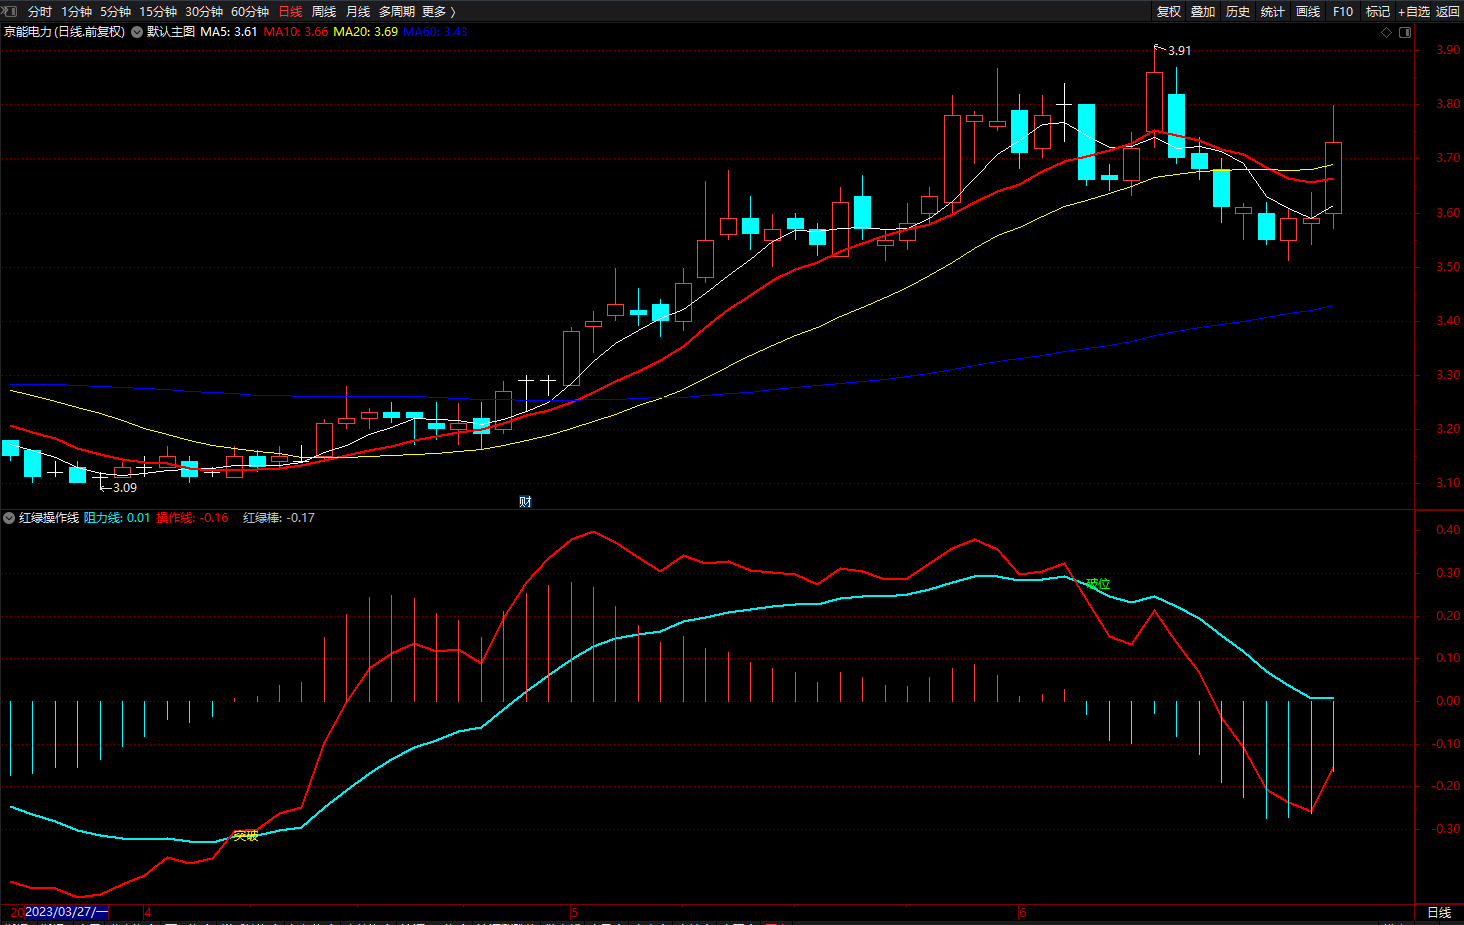Expand the 红绿操作线 indicator dropdown arrow
Viewport: 1464px width, 925px height.
pyautogui.click(x=10, y=518)
